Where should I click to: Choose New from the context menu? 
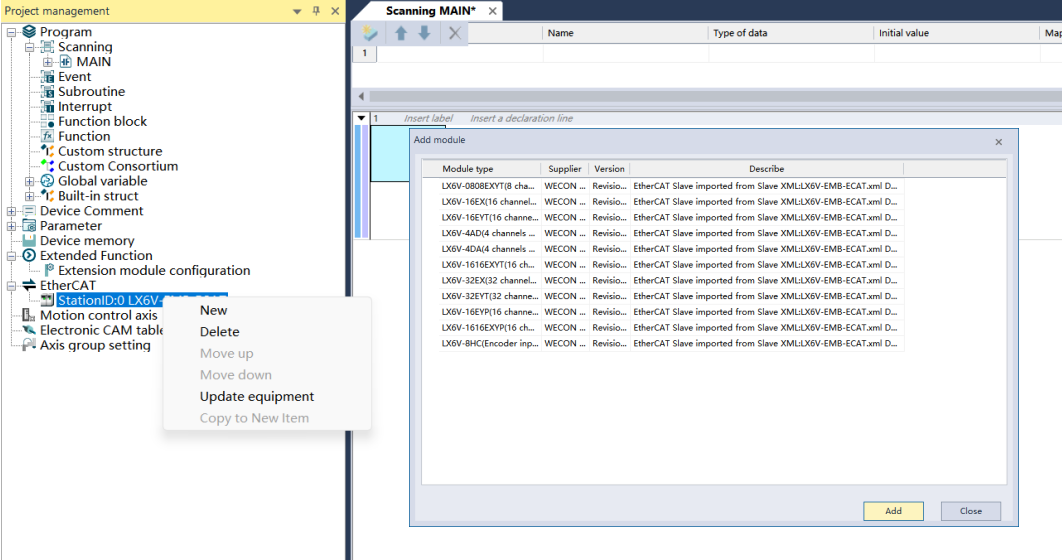tap(214, 310)
